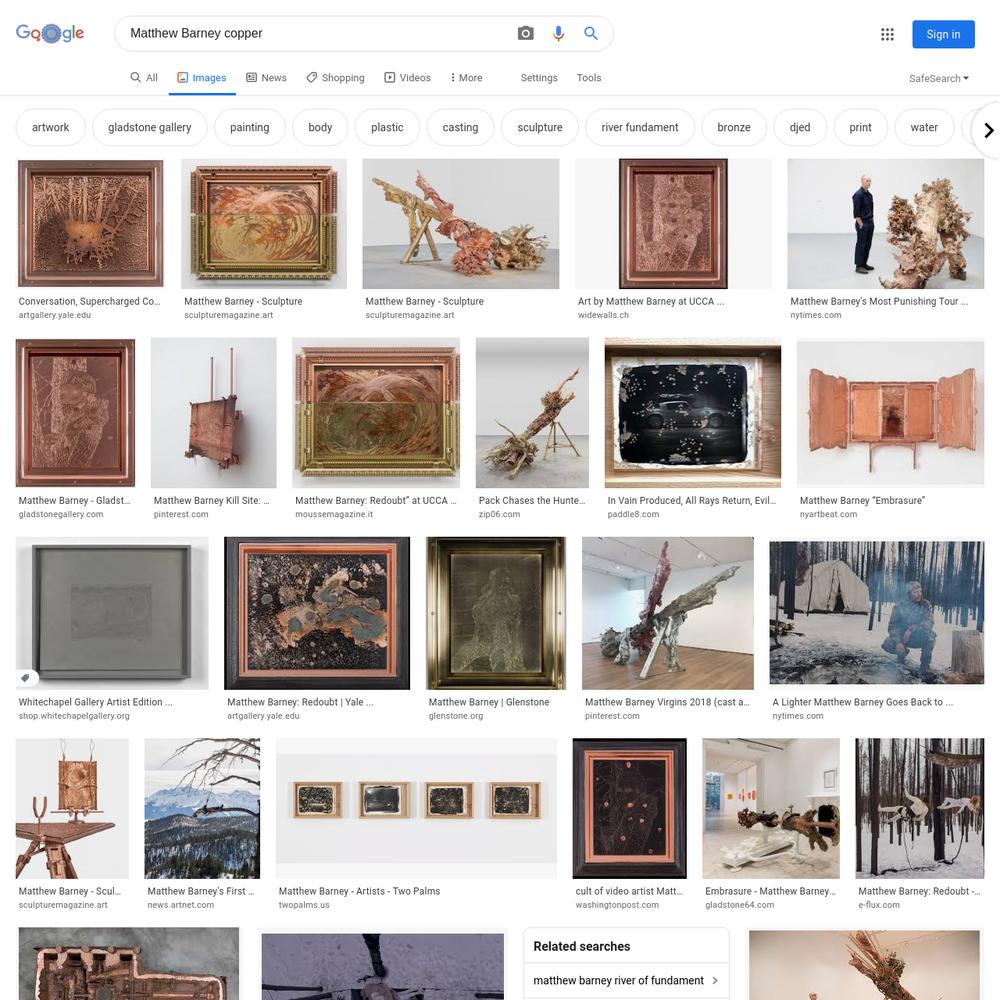Image resolution: width=1000 pixels, height=1000 pixels.
Task: Open search by image camera icon
Action: click(525, 33)
